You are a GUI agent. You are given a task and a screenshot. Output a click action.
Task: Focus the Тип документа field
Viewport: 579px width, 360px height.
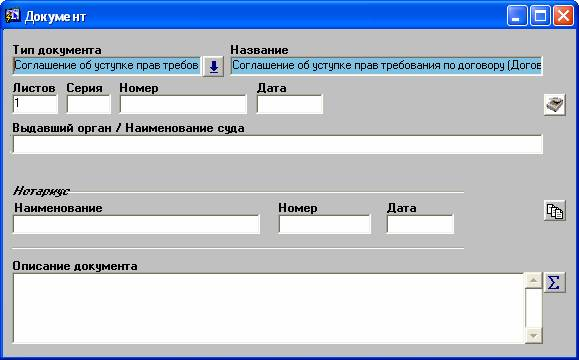click(x=107, y=66)
